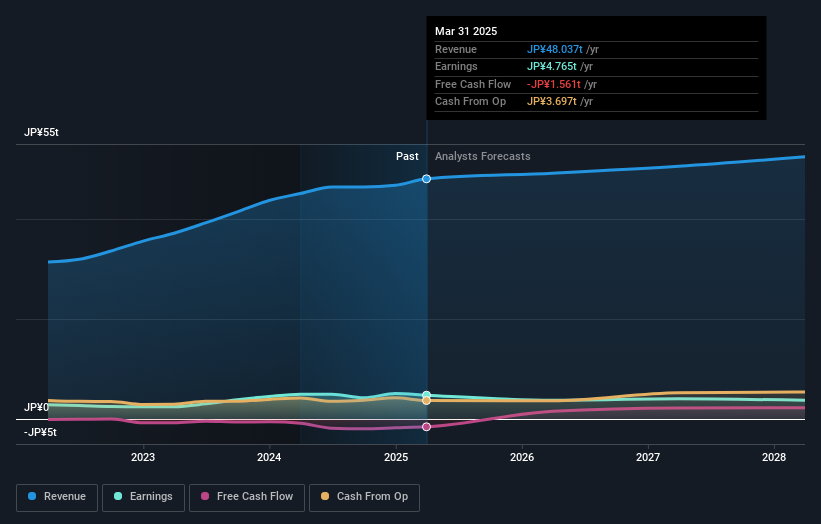Click the pink Free Cash Flow legend dot

point(205,496)
